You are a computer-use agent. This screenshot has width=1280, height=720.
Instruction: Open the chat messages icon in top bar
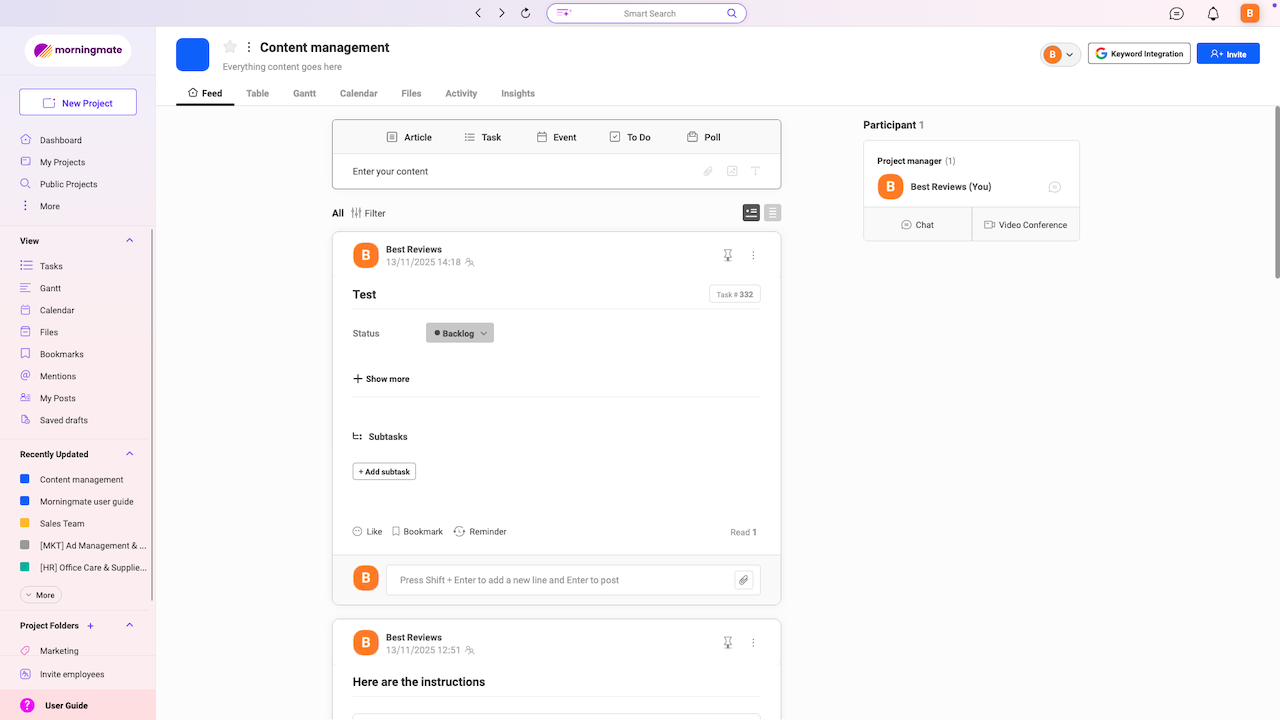(1177, 13)
